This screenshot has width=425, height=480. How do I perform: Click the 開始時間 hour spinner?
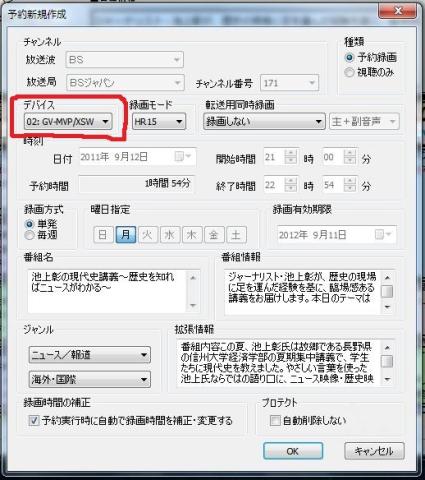291,157
